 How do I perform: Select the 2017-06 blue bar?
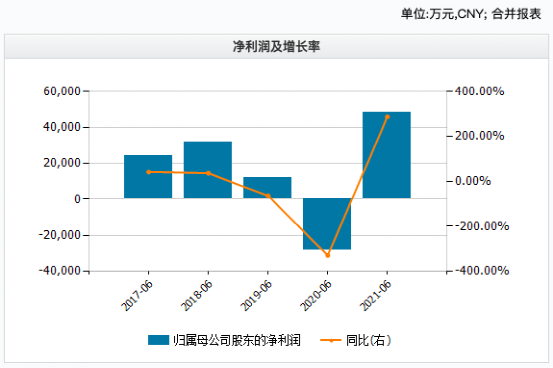pyautogui.click(x=148, y=176)
